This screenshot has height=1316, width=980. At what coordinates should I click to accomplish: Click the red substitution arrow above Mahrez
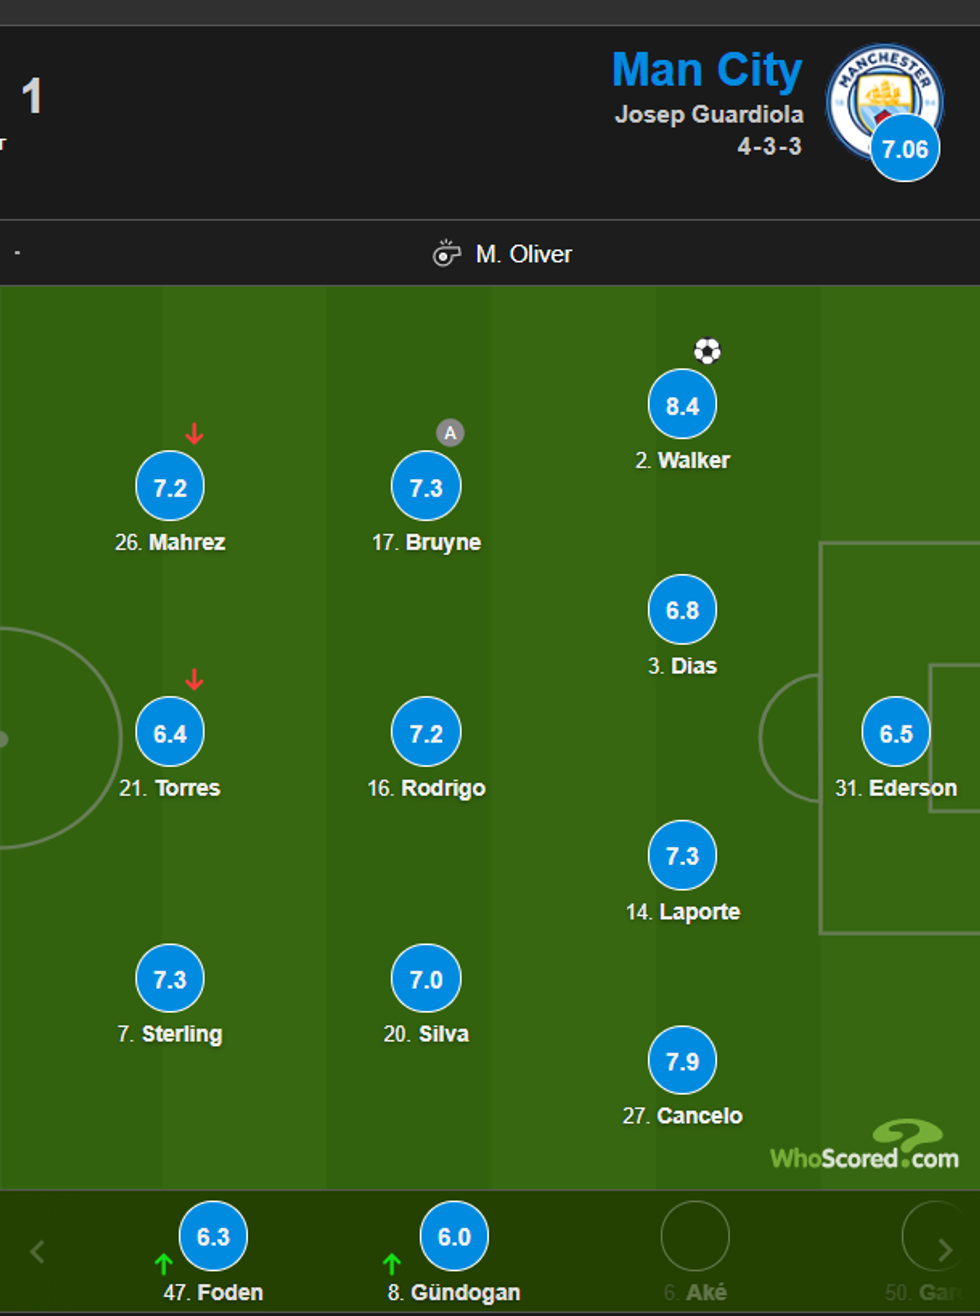click(x=194, y=434)
